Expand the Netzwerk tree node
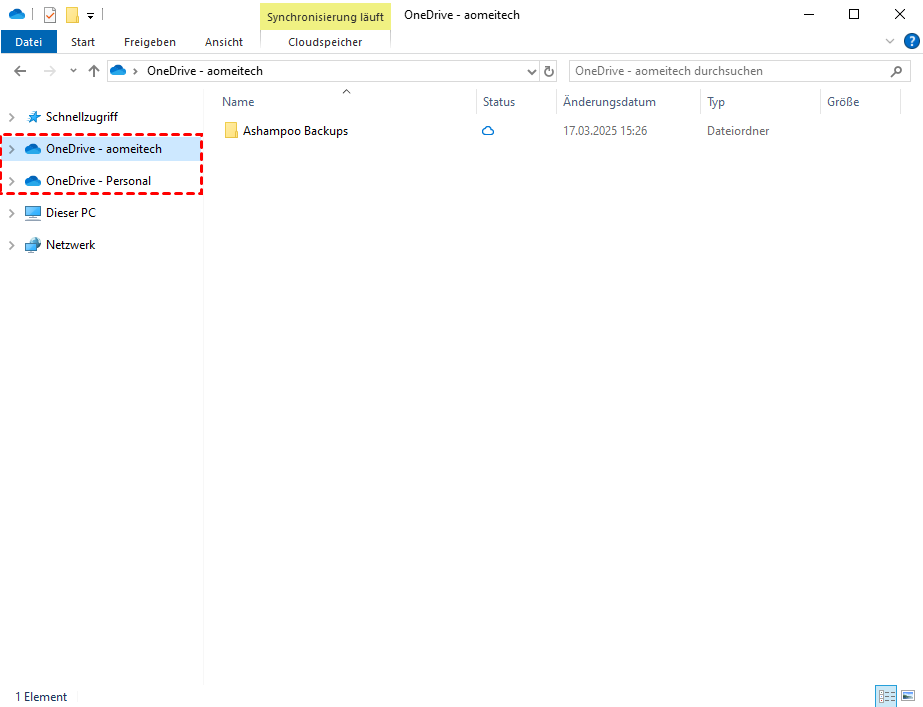This screenshot has height=707, width=923. point(11,245)
